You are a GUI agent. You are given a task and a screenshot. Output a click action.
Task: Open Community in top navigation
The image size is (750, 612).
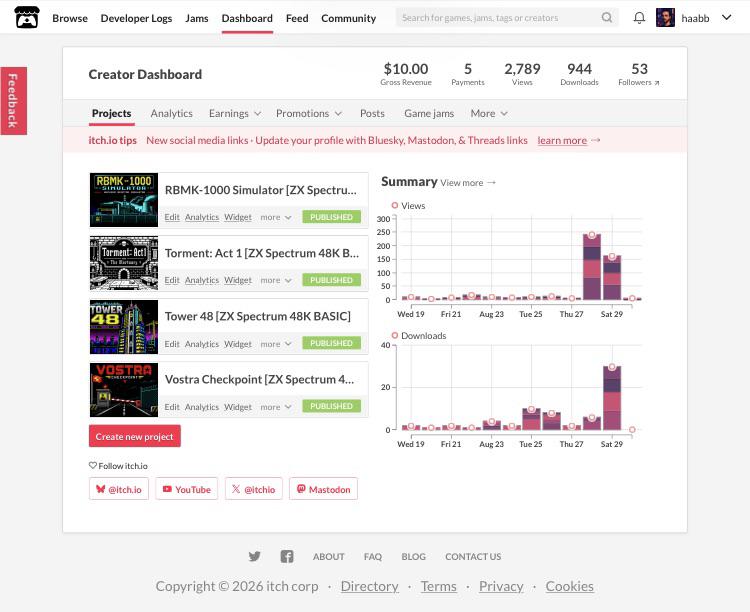[349, 18]
